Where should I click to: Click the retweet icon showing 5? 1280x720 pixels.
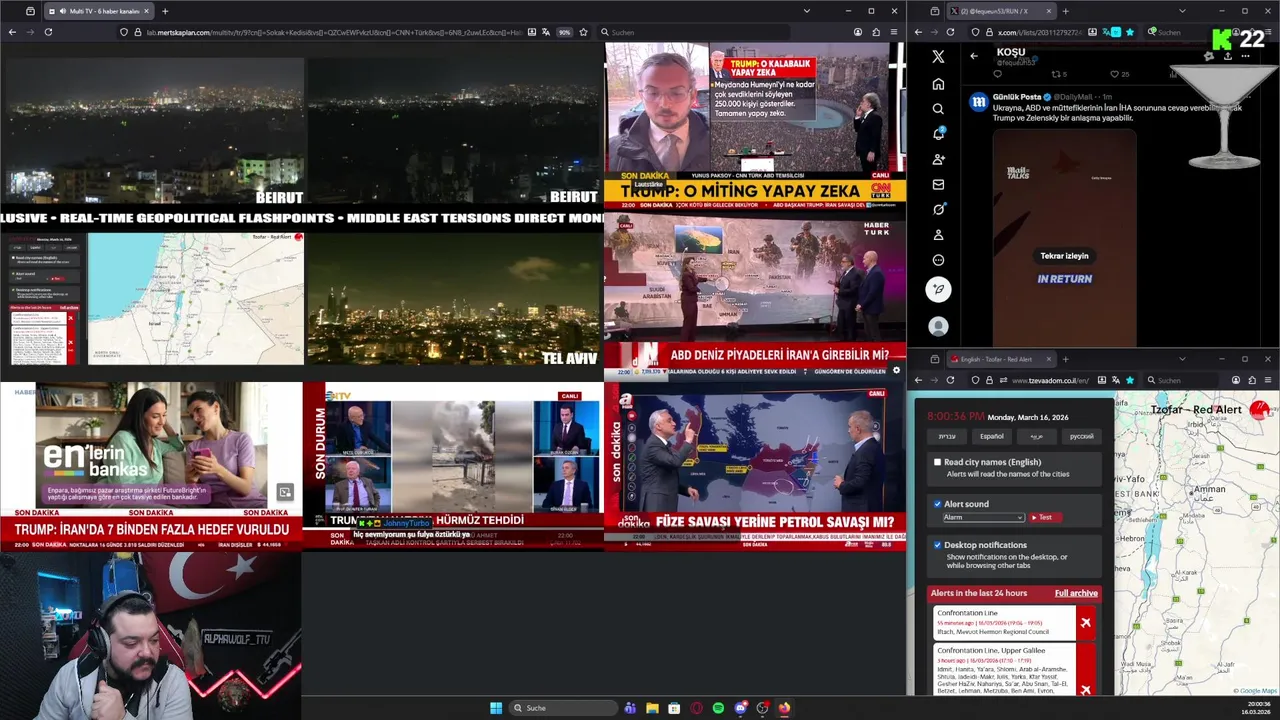coord(1058,74)
